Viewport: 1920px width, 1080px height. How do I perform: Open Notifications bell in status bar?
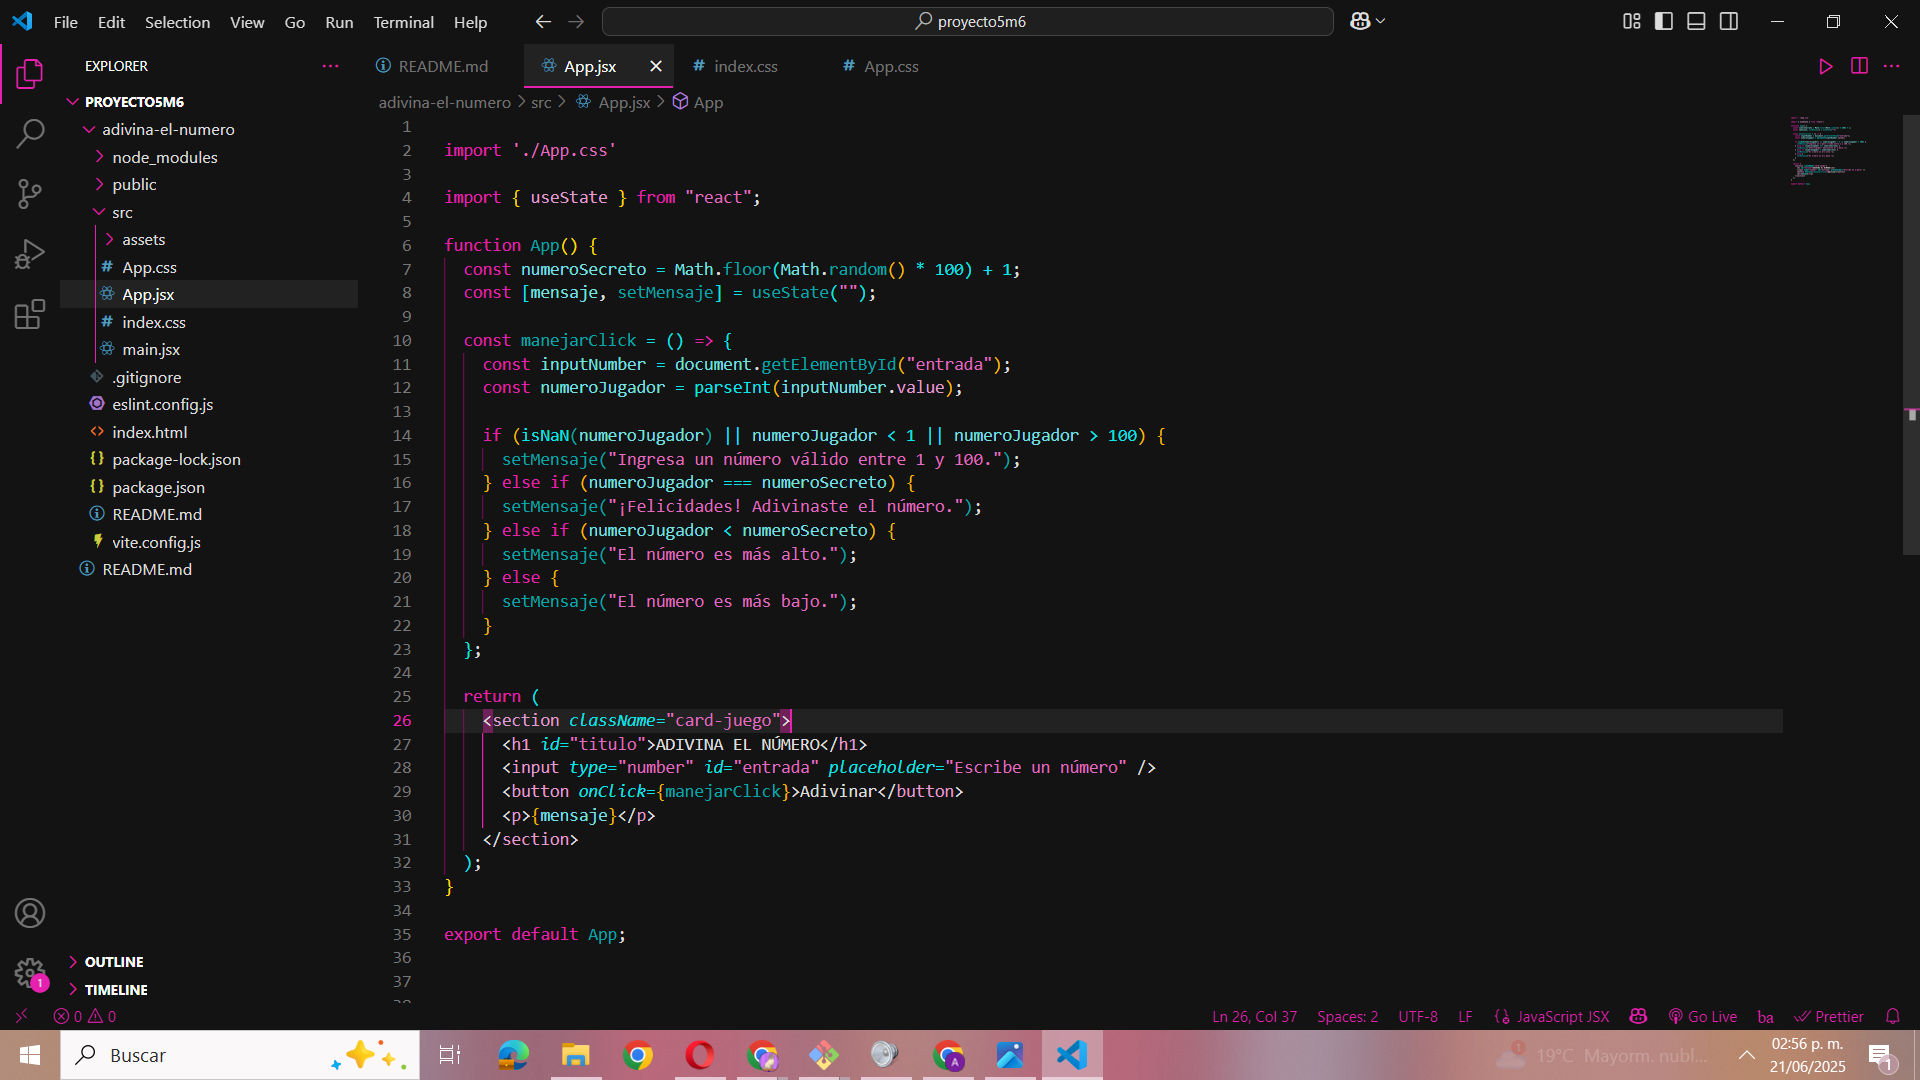(x=1893, y=1016)
